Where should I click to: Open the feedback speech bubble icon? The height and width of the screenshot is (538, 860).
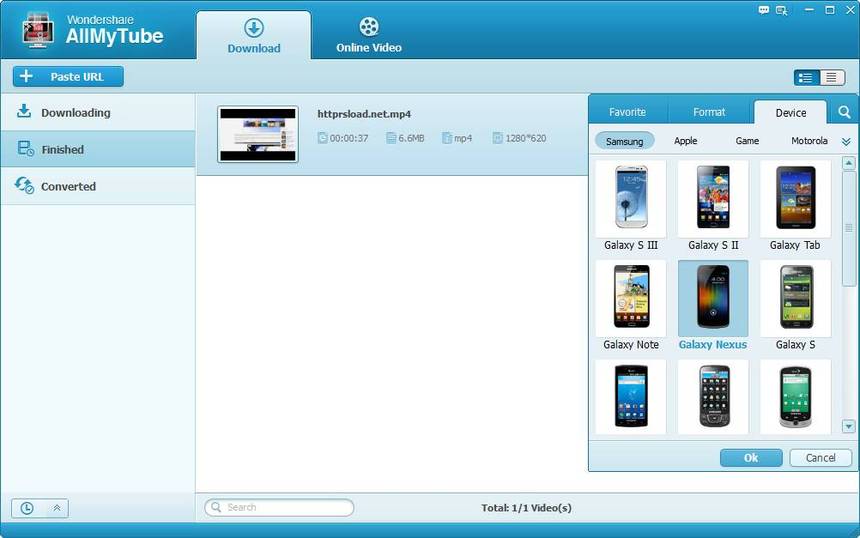(763, 10)
